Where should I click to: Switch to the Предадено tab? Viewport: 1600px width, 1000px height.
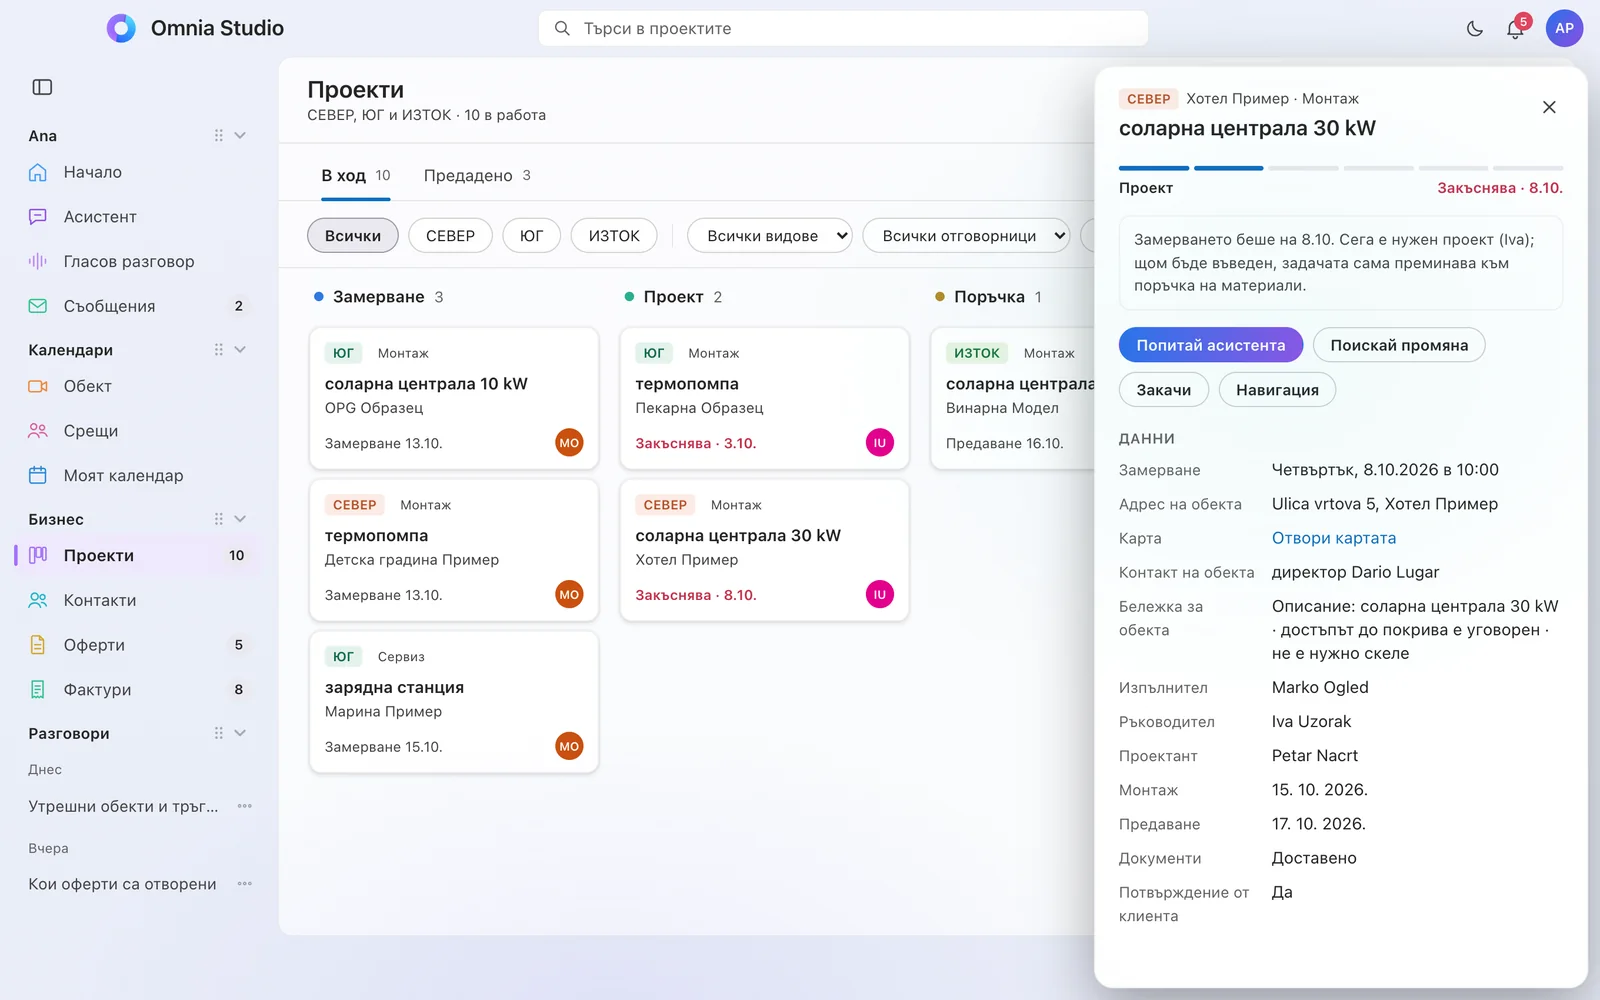tap(477, 176)
